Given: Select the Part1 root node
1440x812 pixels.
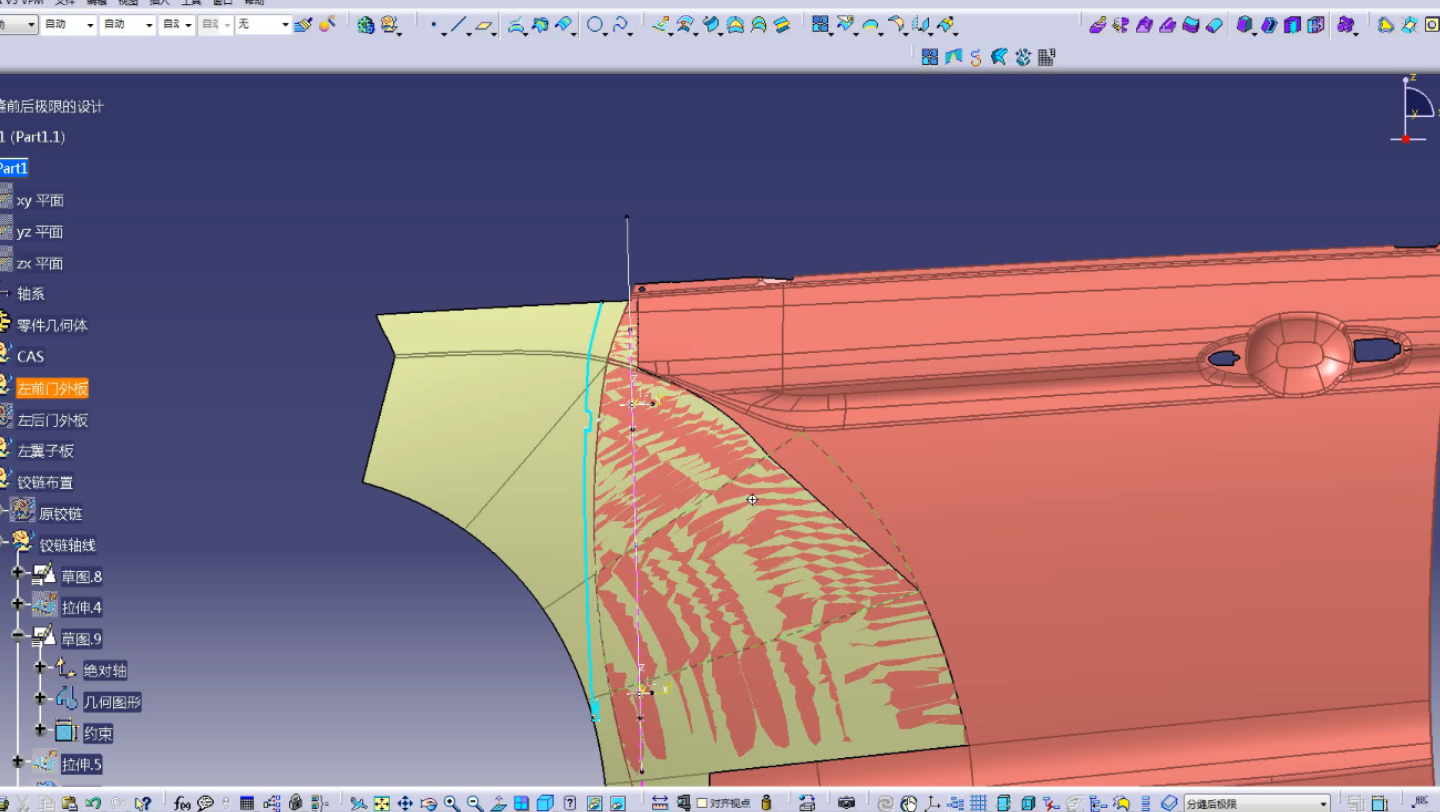Looking at the screenshot, I should coord(12,168).
